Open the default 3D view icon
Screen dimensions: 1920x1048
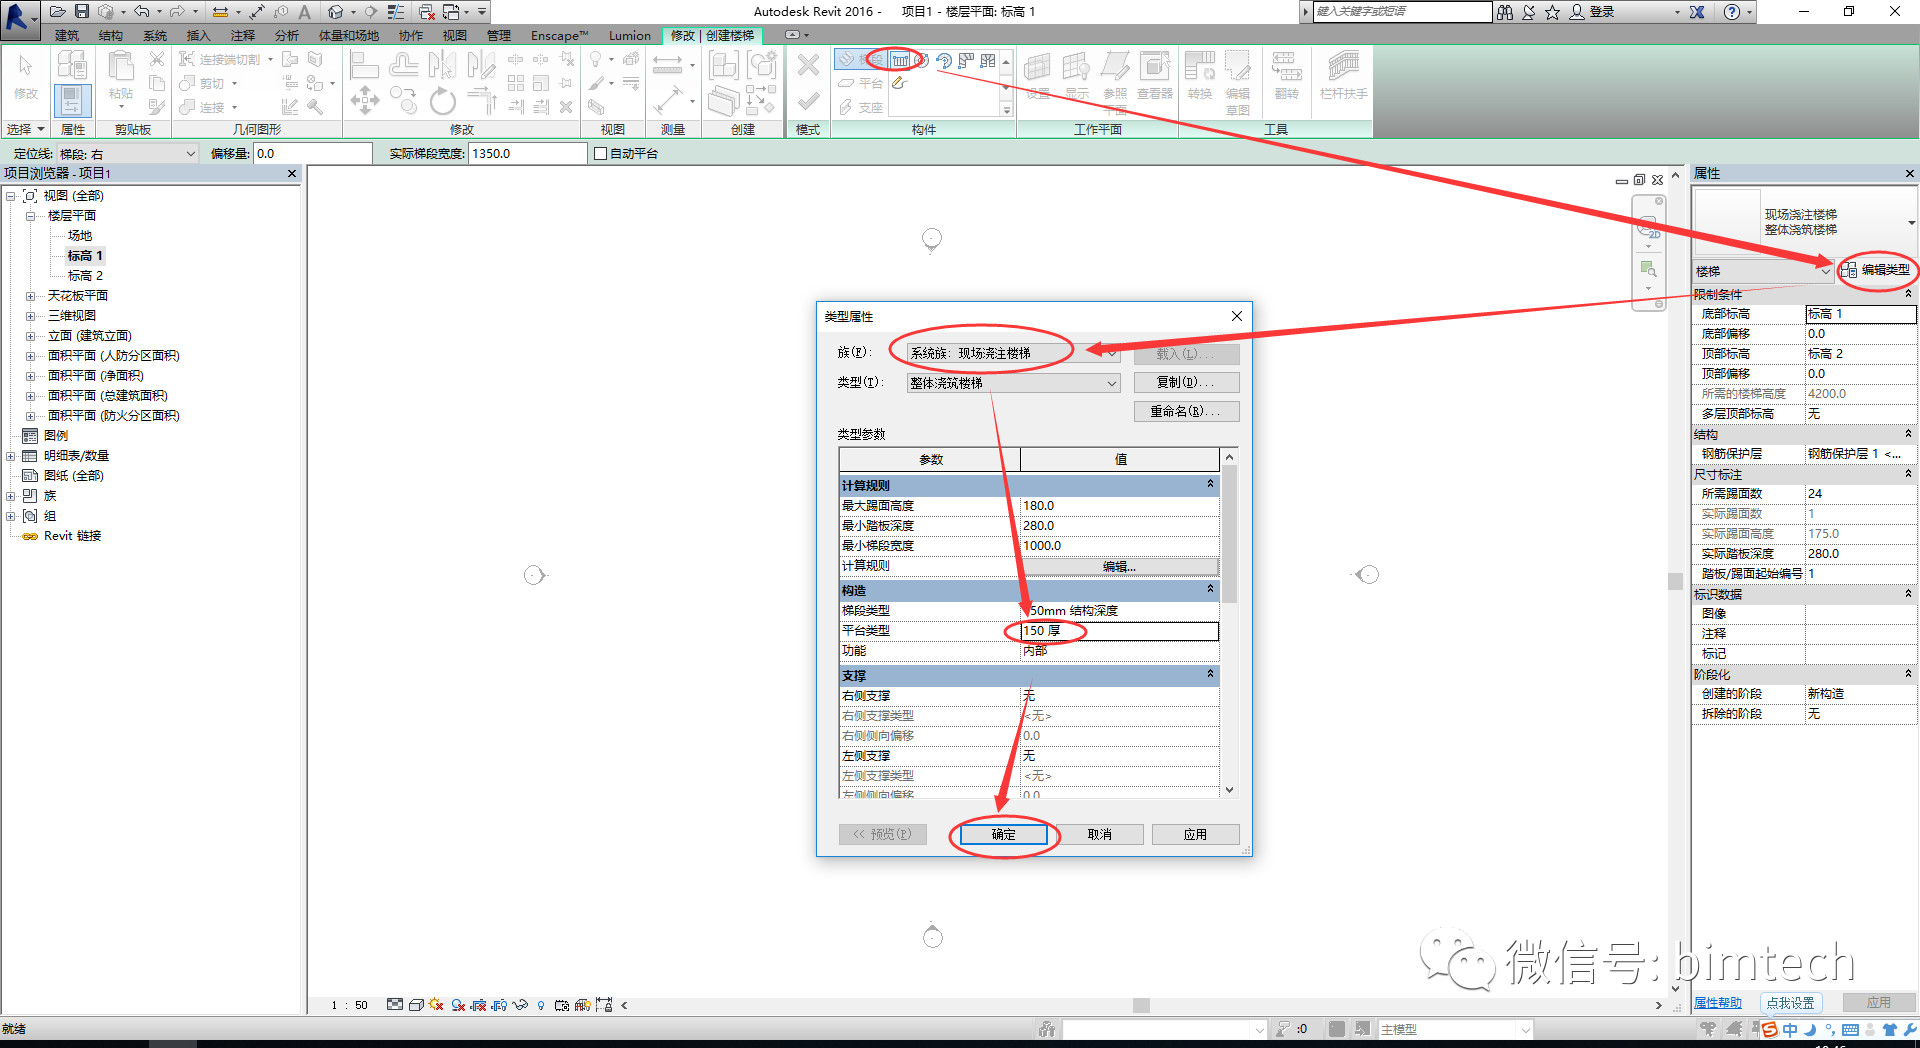[336, 12]
